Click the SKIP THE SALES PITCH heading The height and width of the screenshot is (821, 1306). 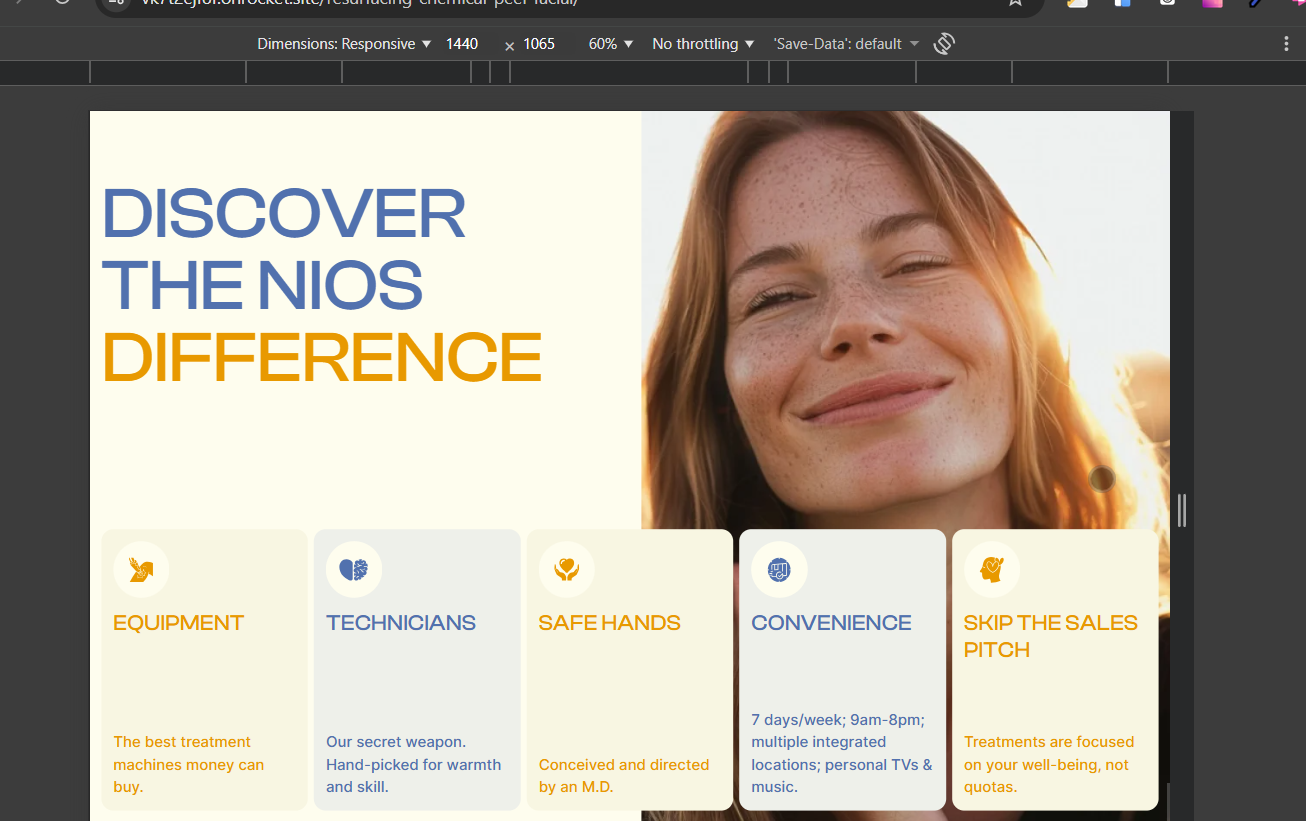[1050, 636]
